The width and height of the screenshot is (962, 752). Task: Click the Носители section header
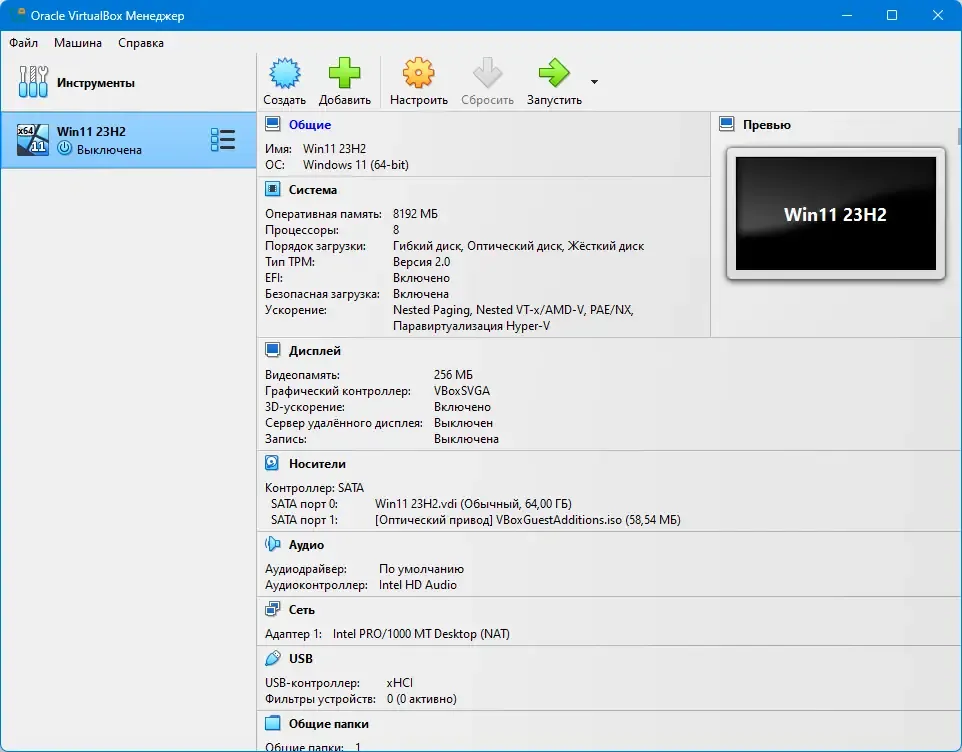(317, 464)
